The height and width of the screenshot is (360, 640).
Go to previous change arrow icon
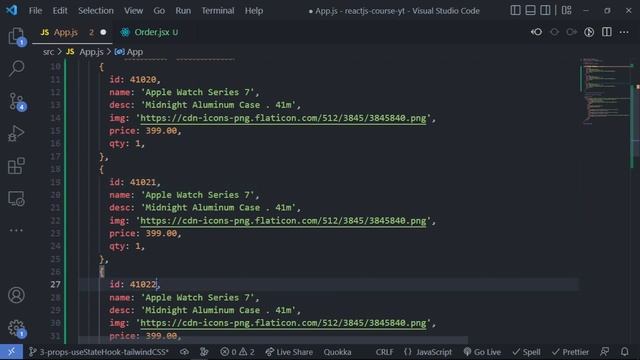pyautogui.click(x=537, y=32)
